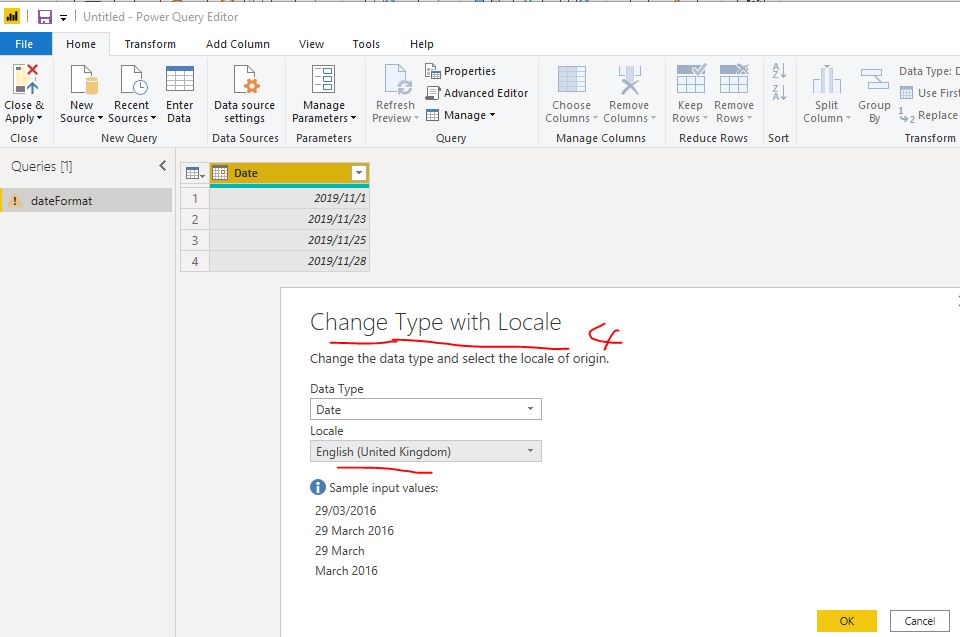Click the Manage Parameters icon
The width and height of the screenshot is (960, 637).
coord(323,80)
